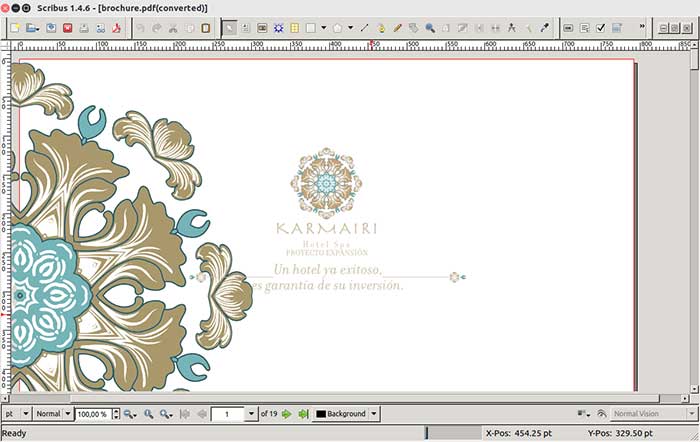The image size is (700, 442).
Task: Export with the Save as PDF icon
Action: (117, 28)
